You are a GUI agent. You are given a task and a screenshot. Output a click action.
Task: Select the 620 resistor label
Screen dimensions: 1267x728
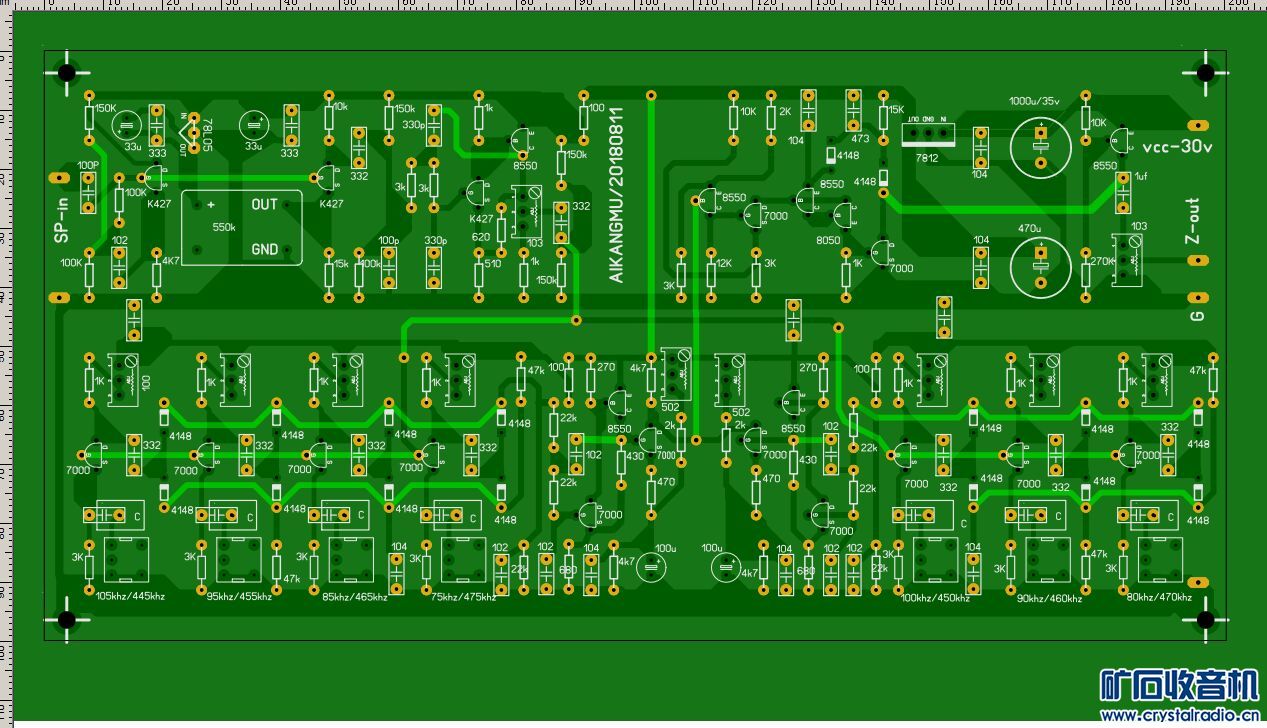click(481, 238)
